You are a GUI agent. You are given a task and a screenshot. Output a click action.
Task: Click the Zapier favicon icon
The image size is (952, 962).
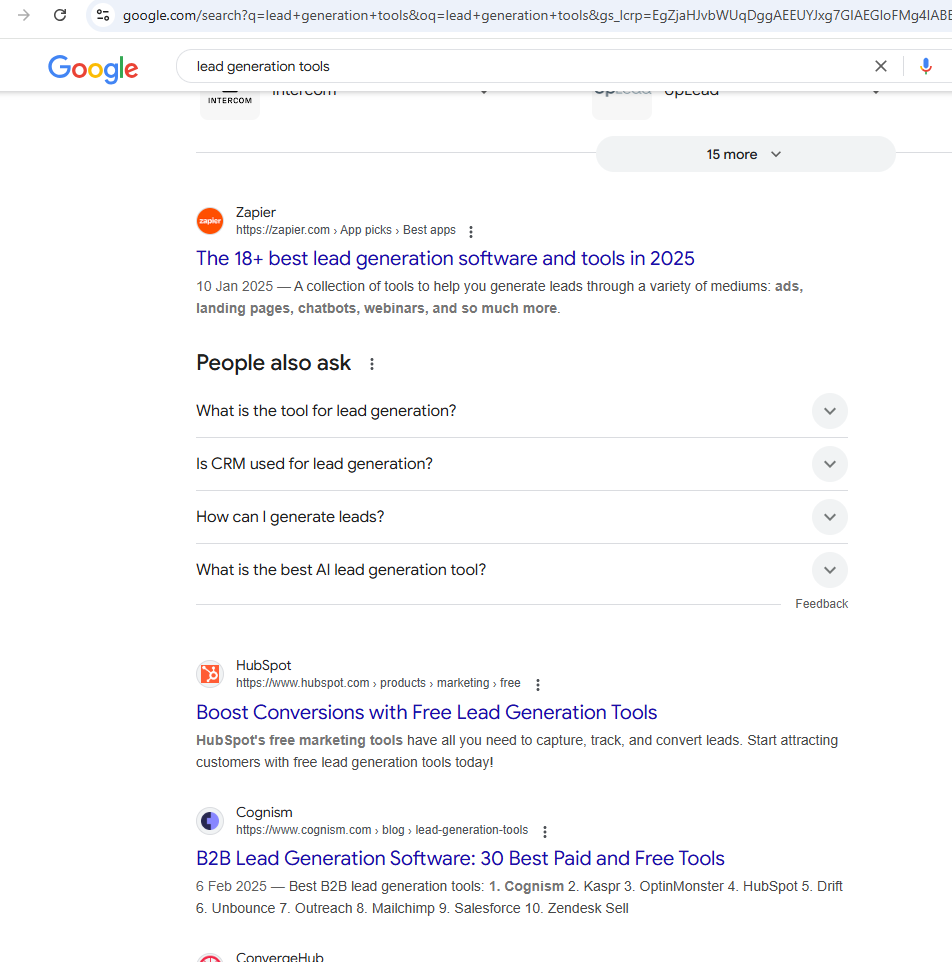(210, 221)
